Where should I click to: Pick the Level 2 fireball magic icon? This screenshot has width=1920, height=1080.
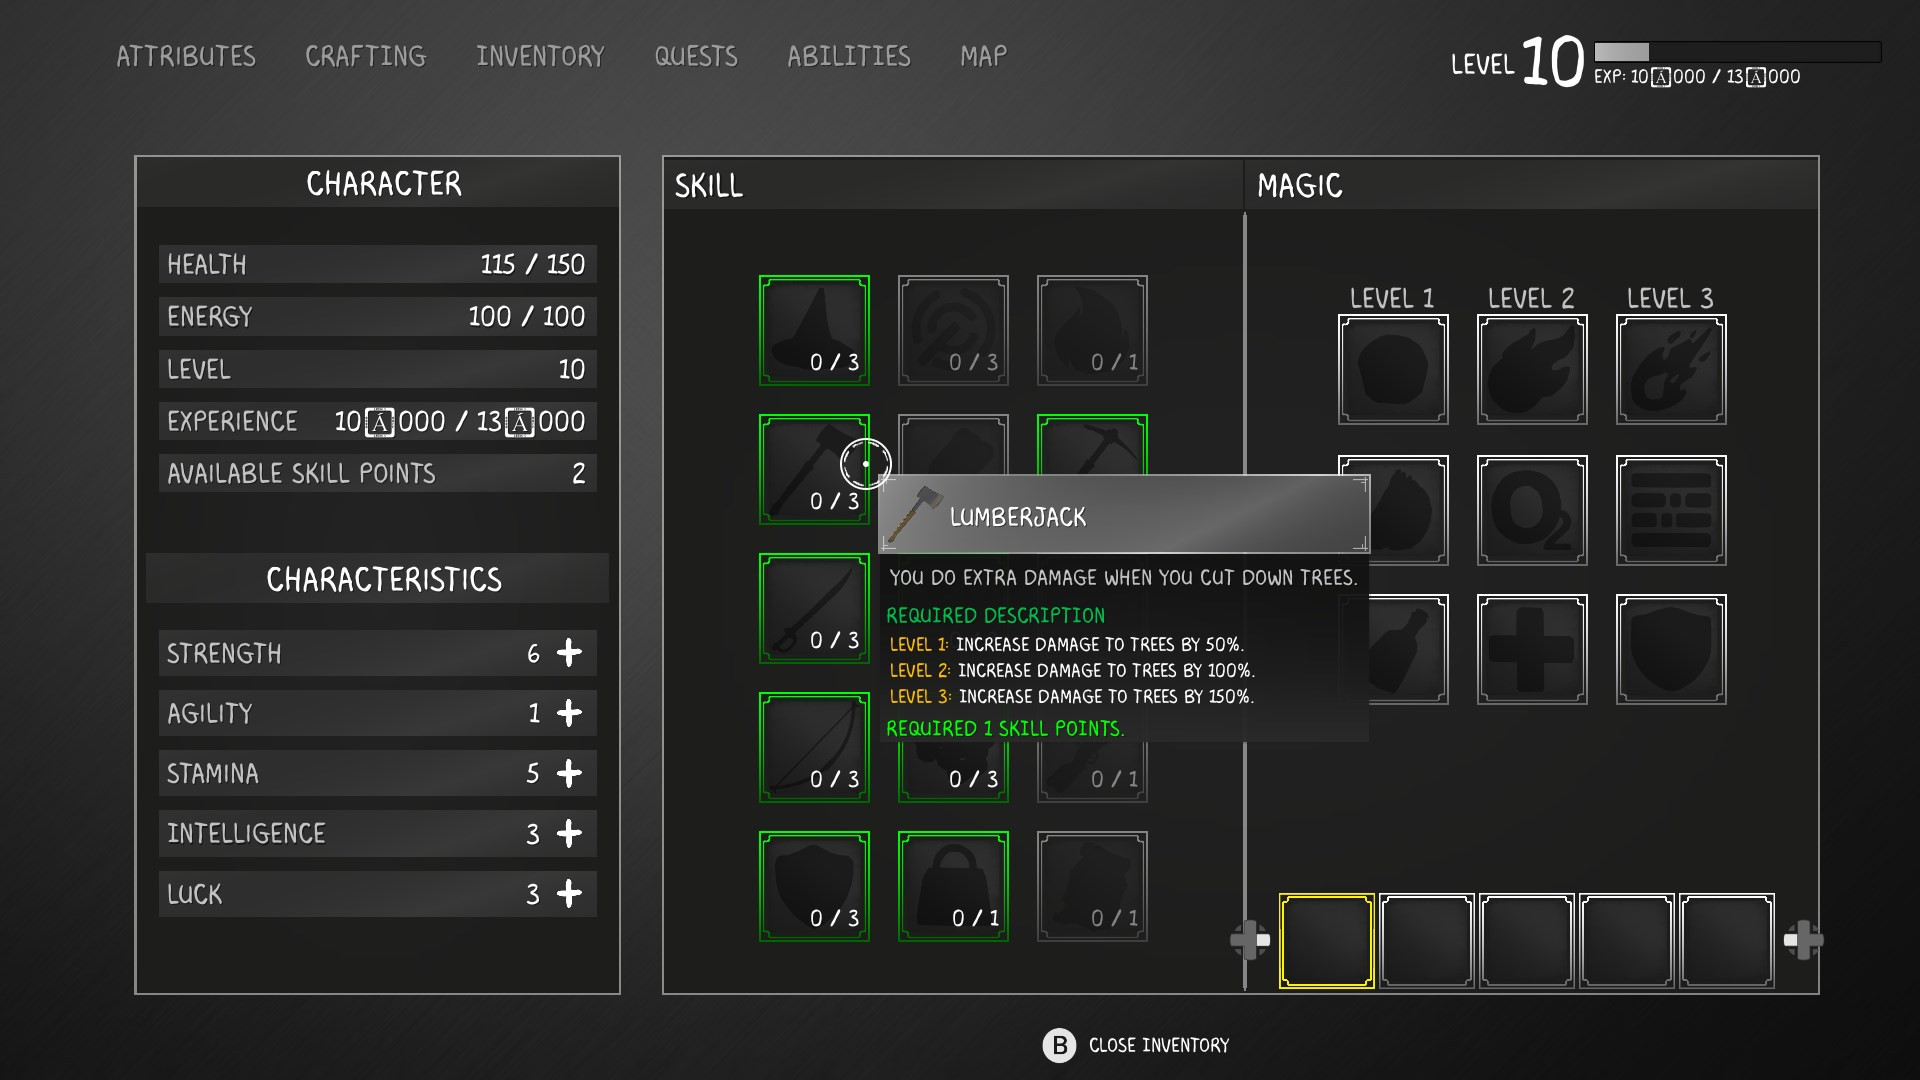[x=1531, y=370]
